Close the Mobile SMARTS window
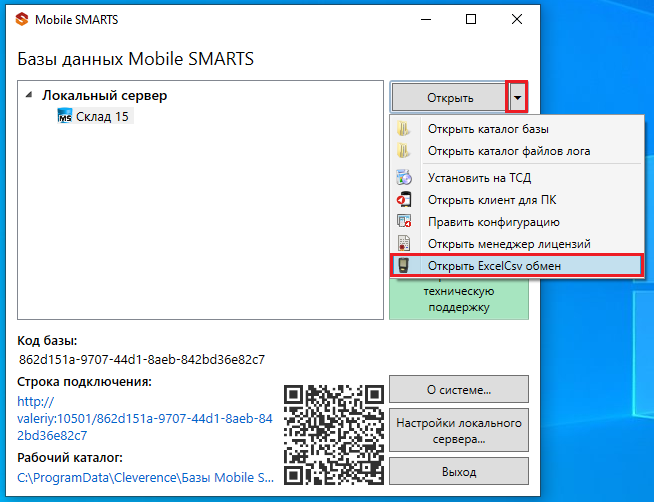This screenshot has width=654, height=502. coord(517,19)
